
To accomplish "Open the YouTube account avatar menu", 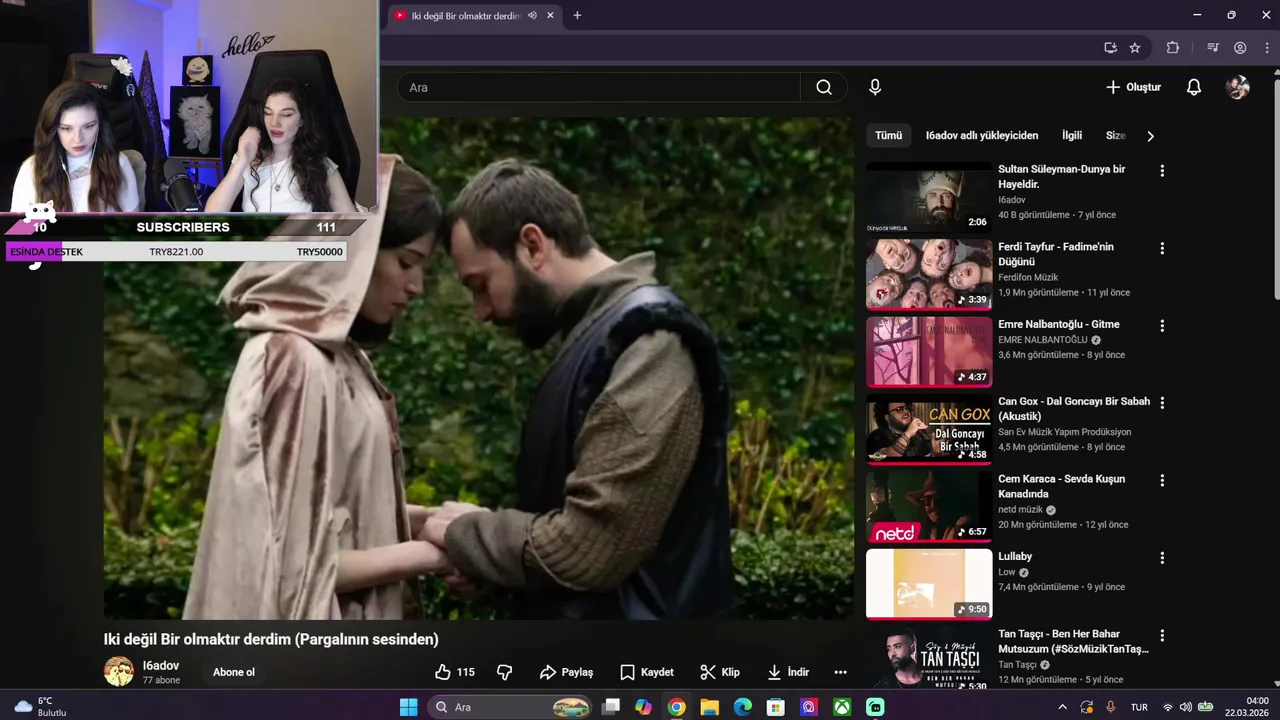I will (x=1238, y=87).
